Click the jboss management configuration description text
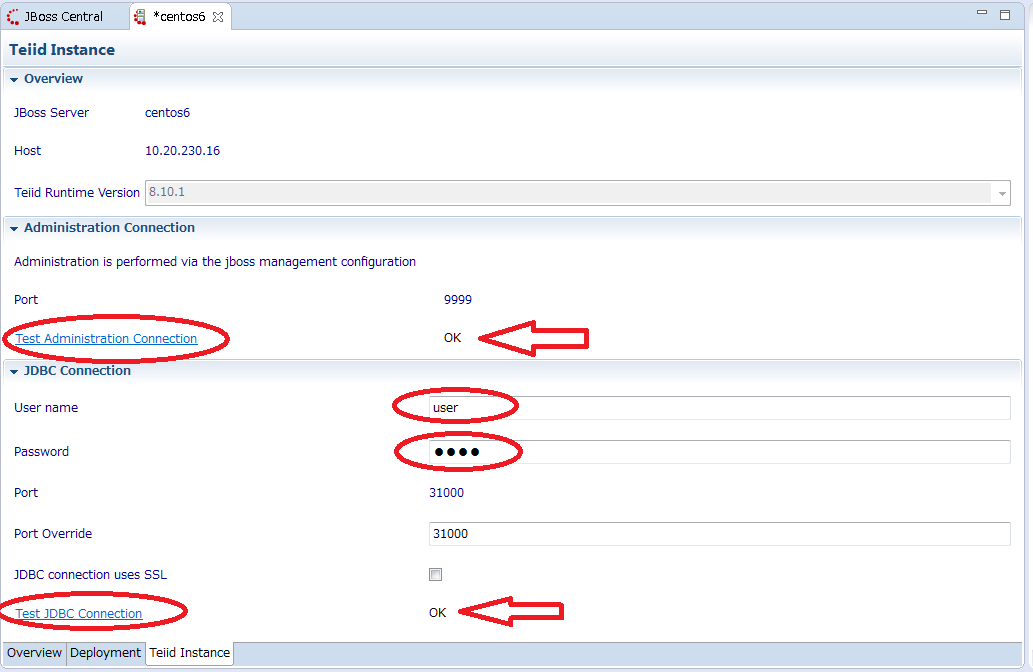This screenshot has height=672, width=1033. click(215, 262)
